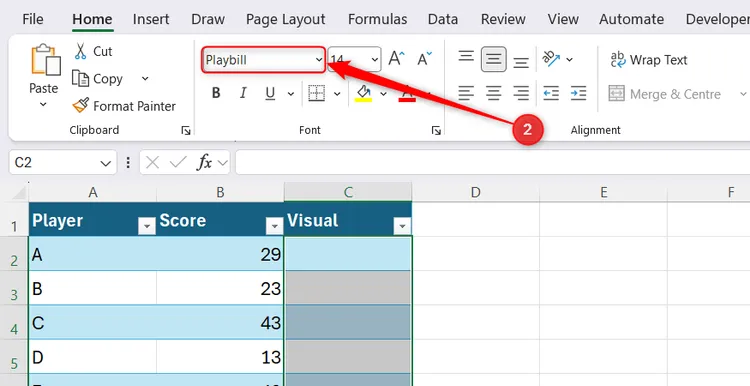
Task: Click the Wrap Text button
Action: pyautogui.click(x=649, y=60)
